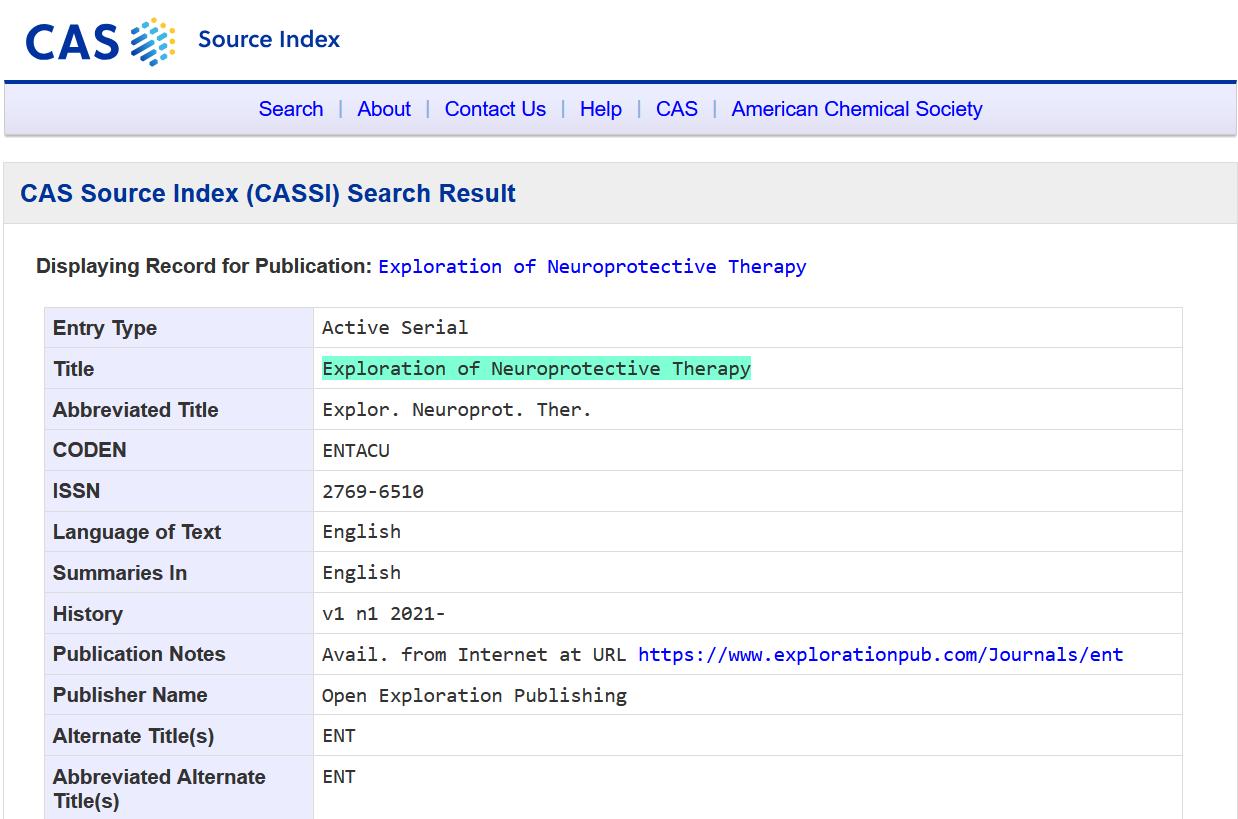Click publication name Exploration of Neuroprotective Therapy in the heading
Image resolution: width=1238 pixels, height=819 pixels.
pos(592,267)
